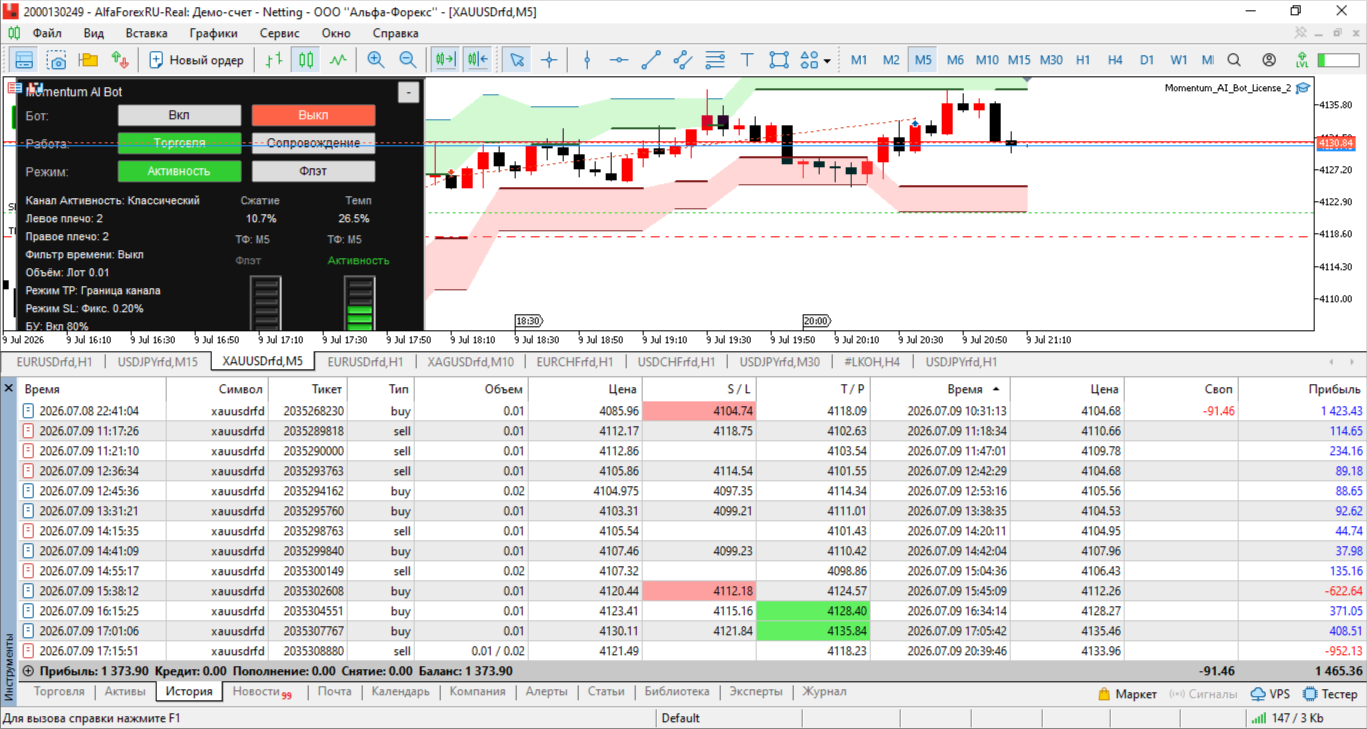Viewport: 1367px width, 729px height.
Task: Close the bottom toolbox panel
Action: point(9,388)
